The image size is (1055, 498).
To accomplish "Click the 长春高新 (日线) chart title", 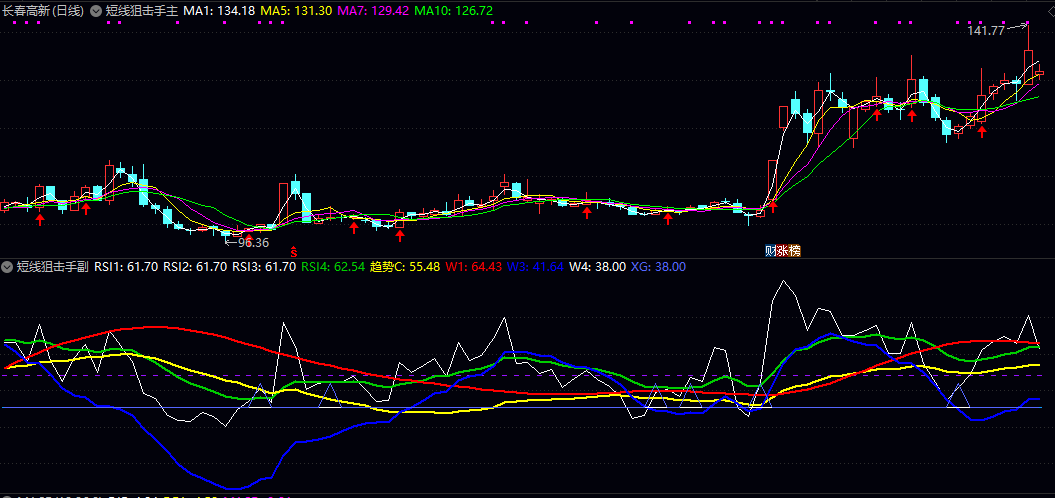I will tap(43, 12).
